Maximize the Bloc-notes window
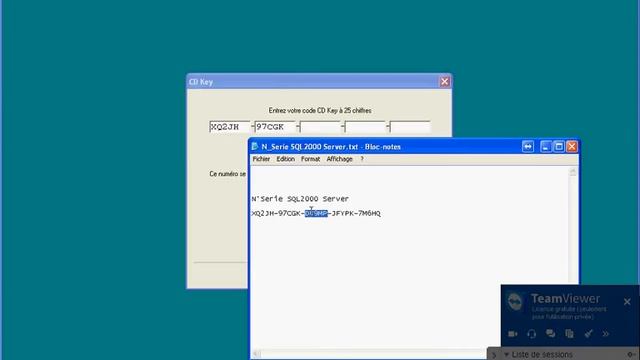640x360 pixels. tap(559, 147)
